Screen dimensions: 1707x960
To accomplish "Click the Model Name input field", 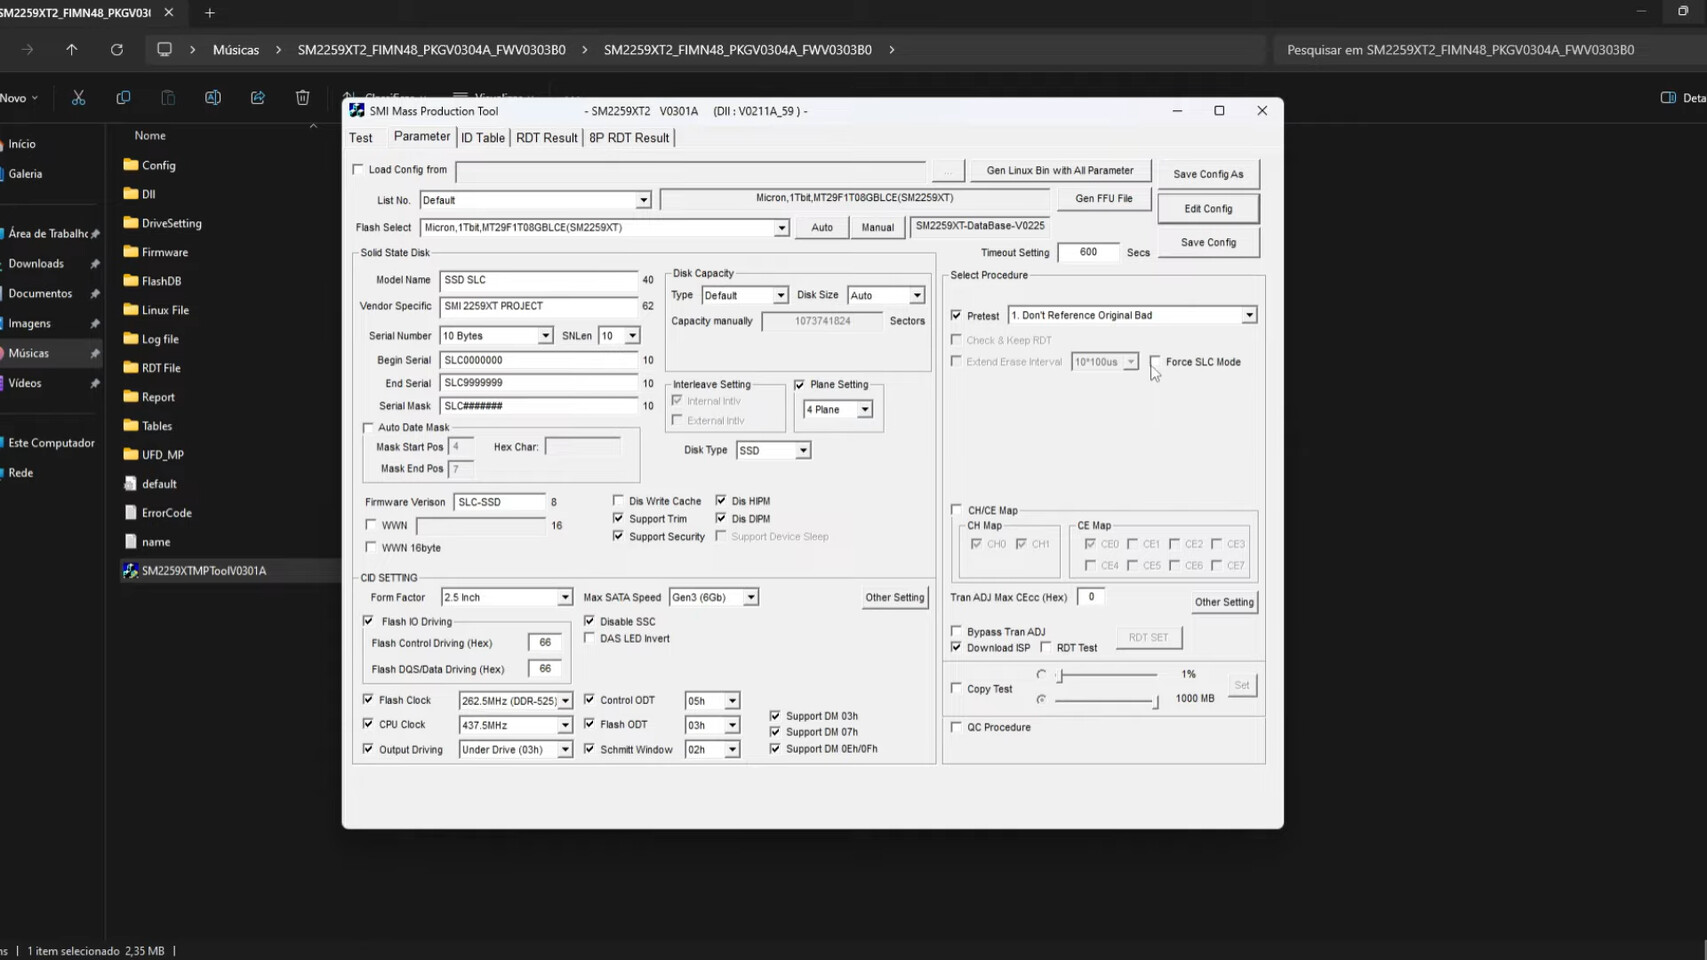I will tap(538, 280).
